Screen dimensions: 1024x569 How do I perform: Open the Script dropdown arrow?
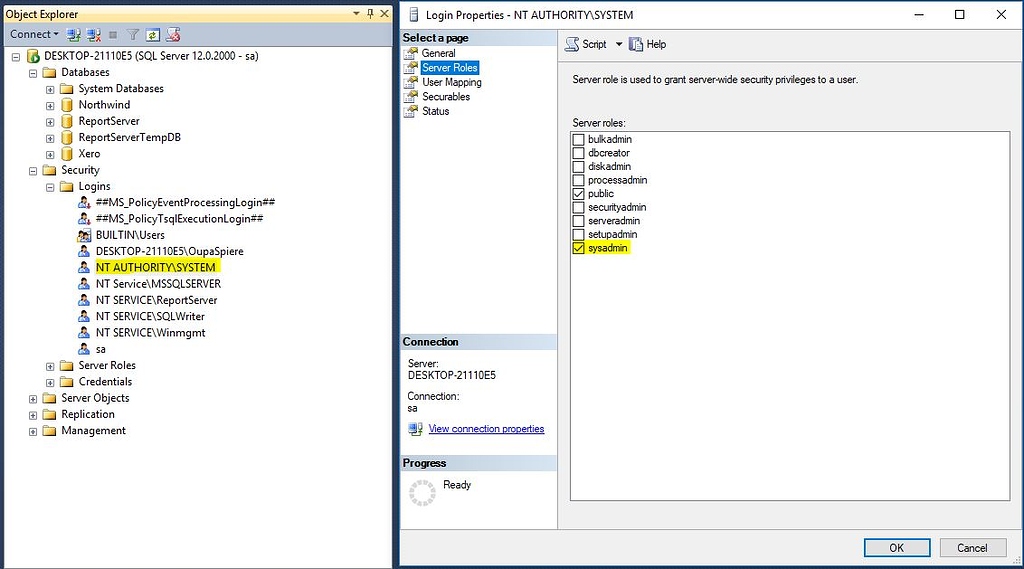click(x=619, y=44)
